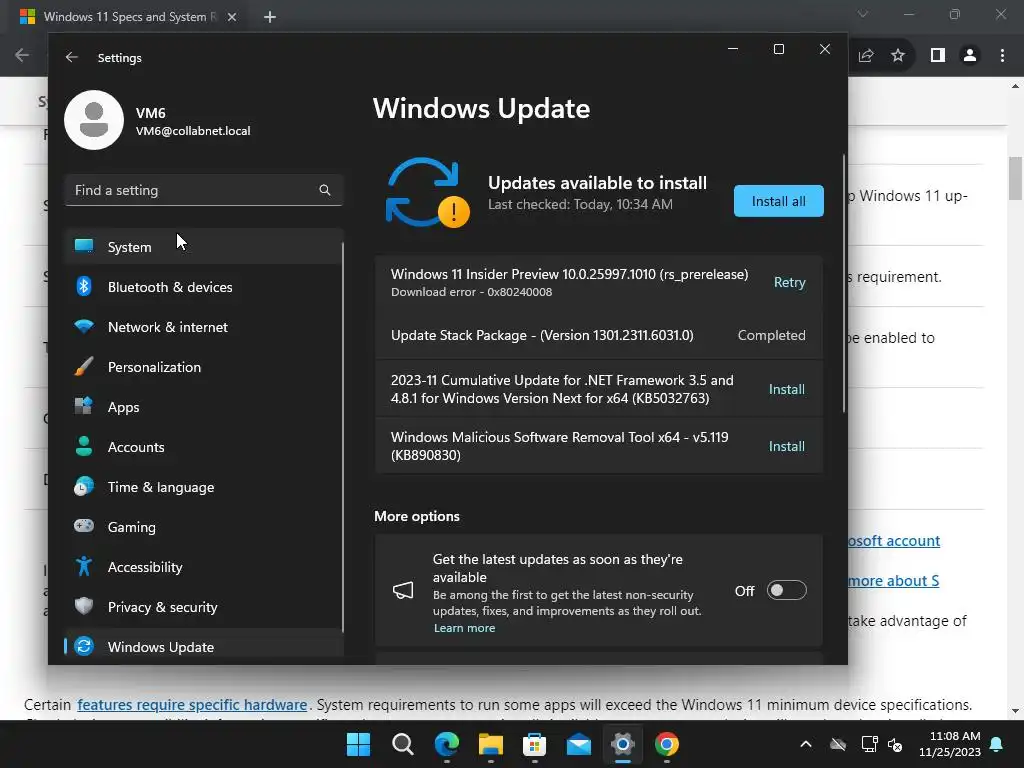Screen dimensions: 1024x768
Task: Open features require specific hardware link
Action: (192, 705)
